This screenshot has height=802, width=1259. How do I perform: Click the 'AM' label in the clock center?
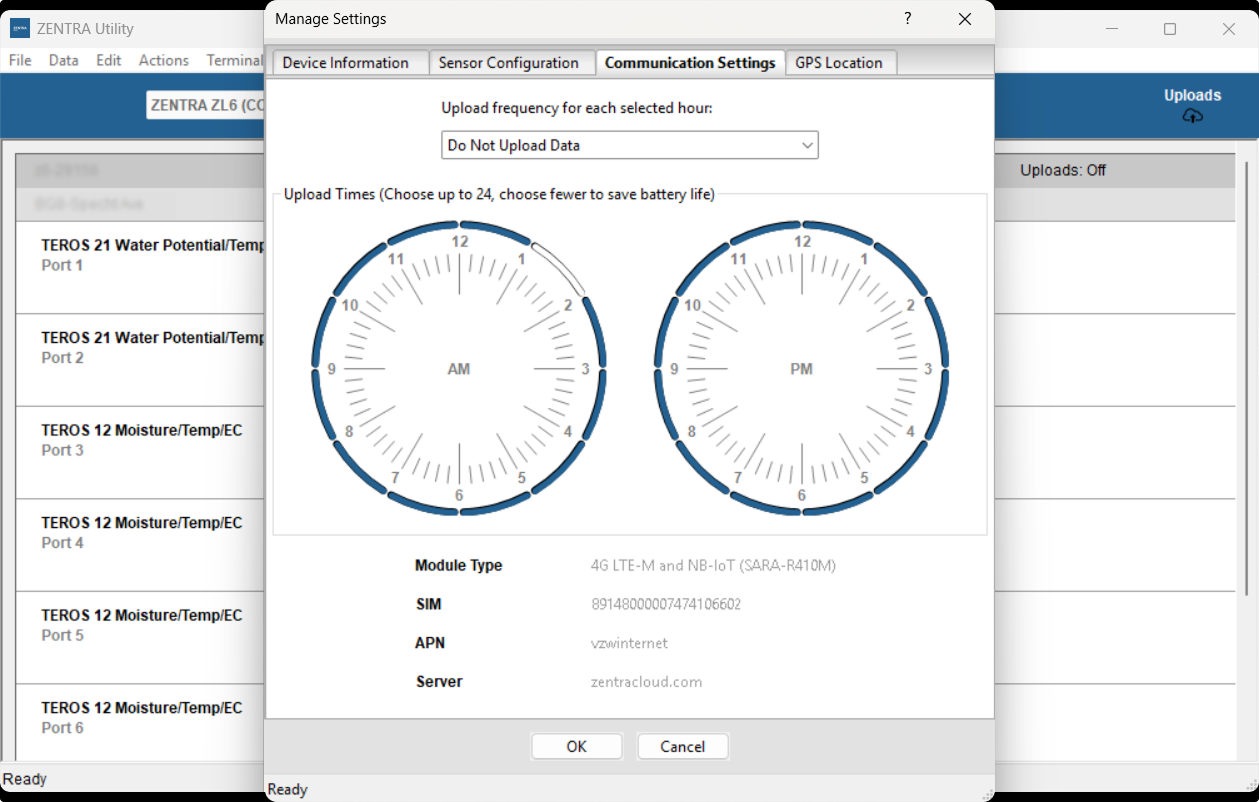coord(459,369)
